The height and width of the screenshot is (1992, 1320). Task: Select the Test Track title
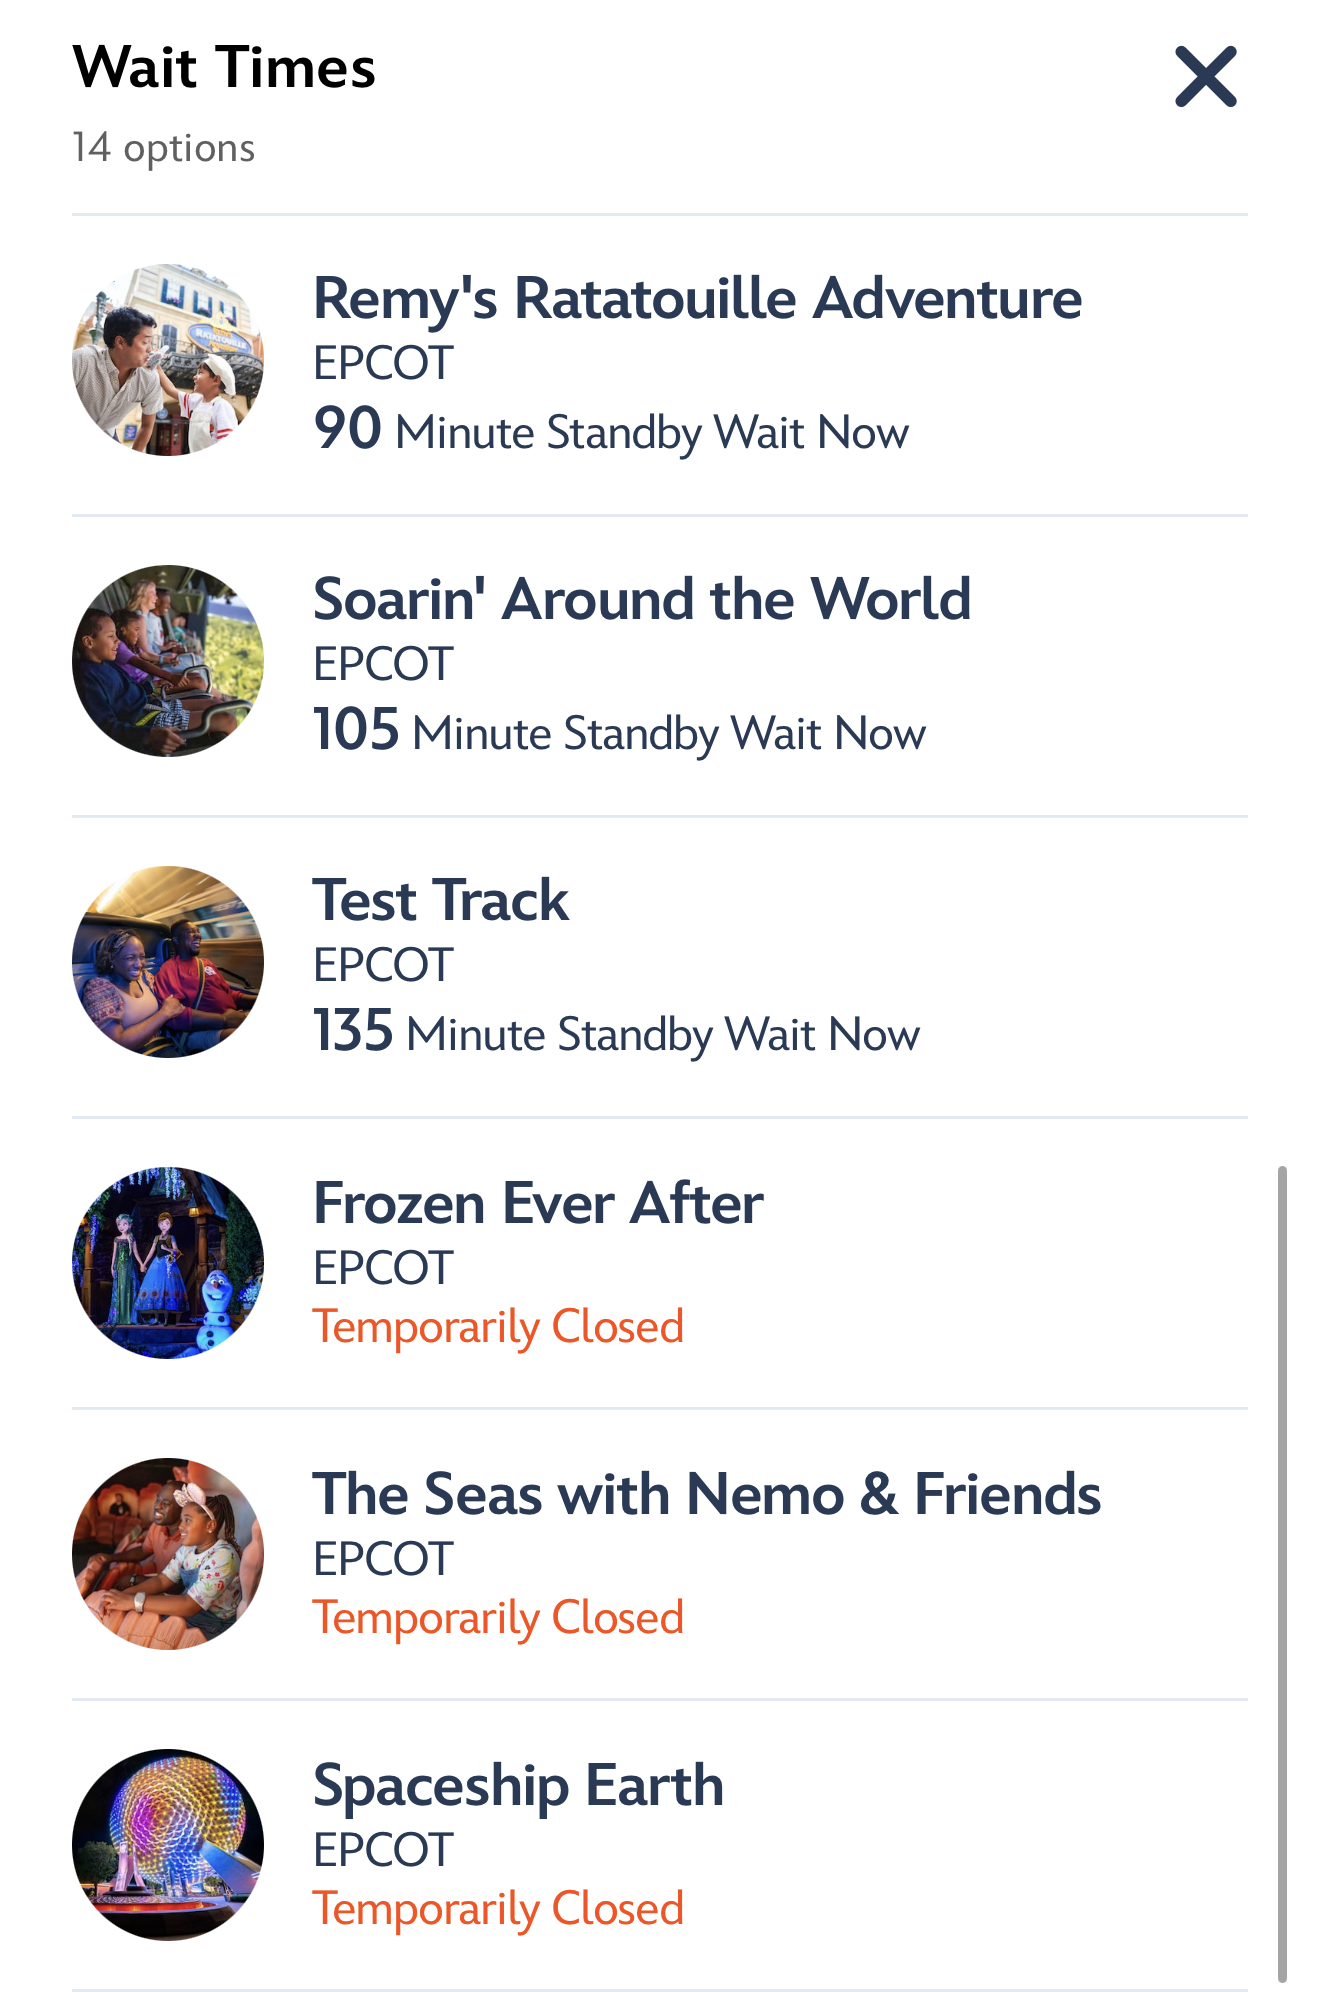440,901
